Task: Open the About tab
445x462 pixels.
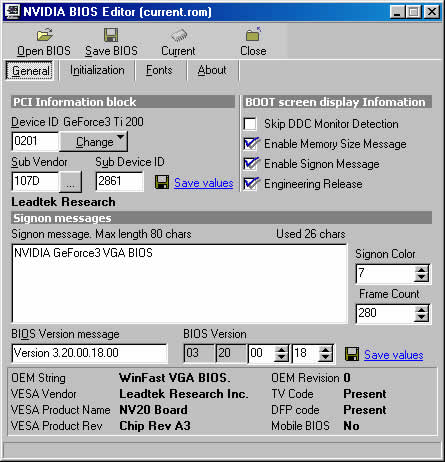Action: point(212,70)
